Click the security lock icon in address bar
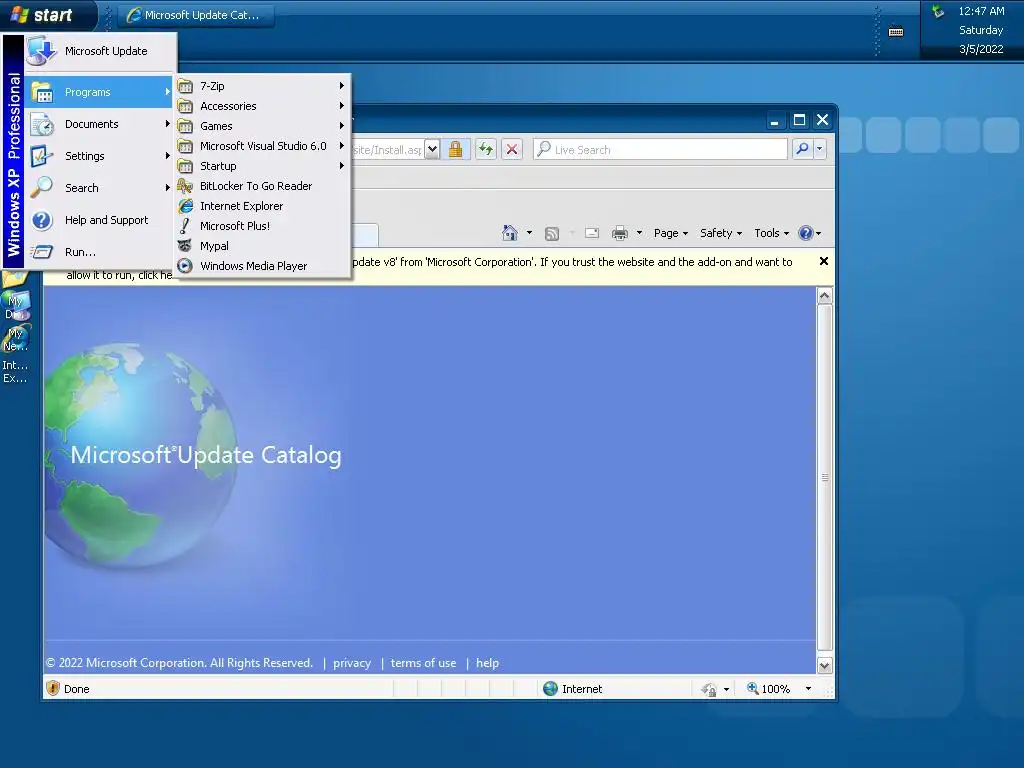 pos(456,150)
